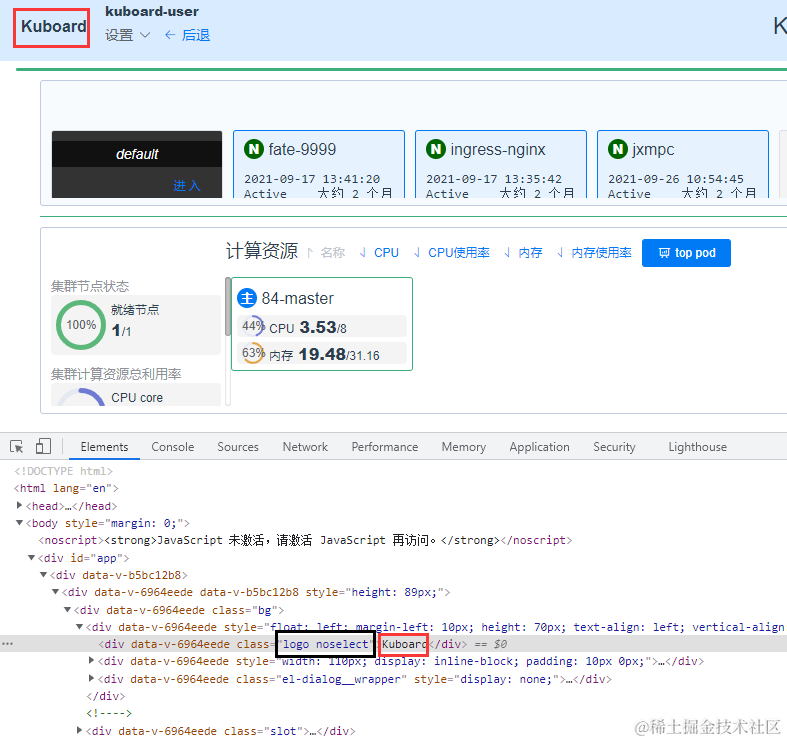
Task: Sort nodes by CPU
Action: [x=379, y=253]
